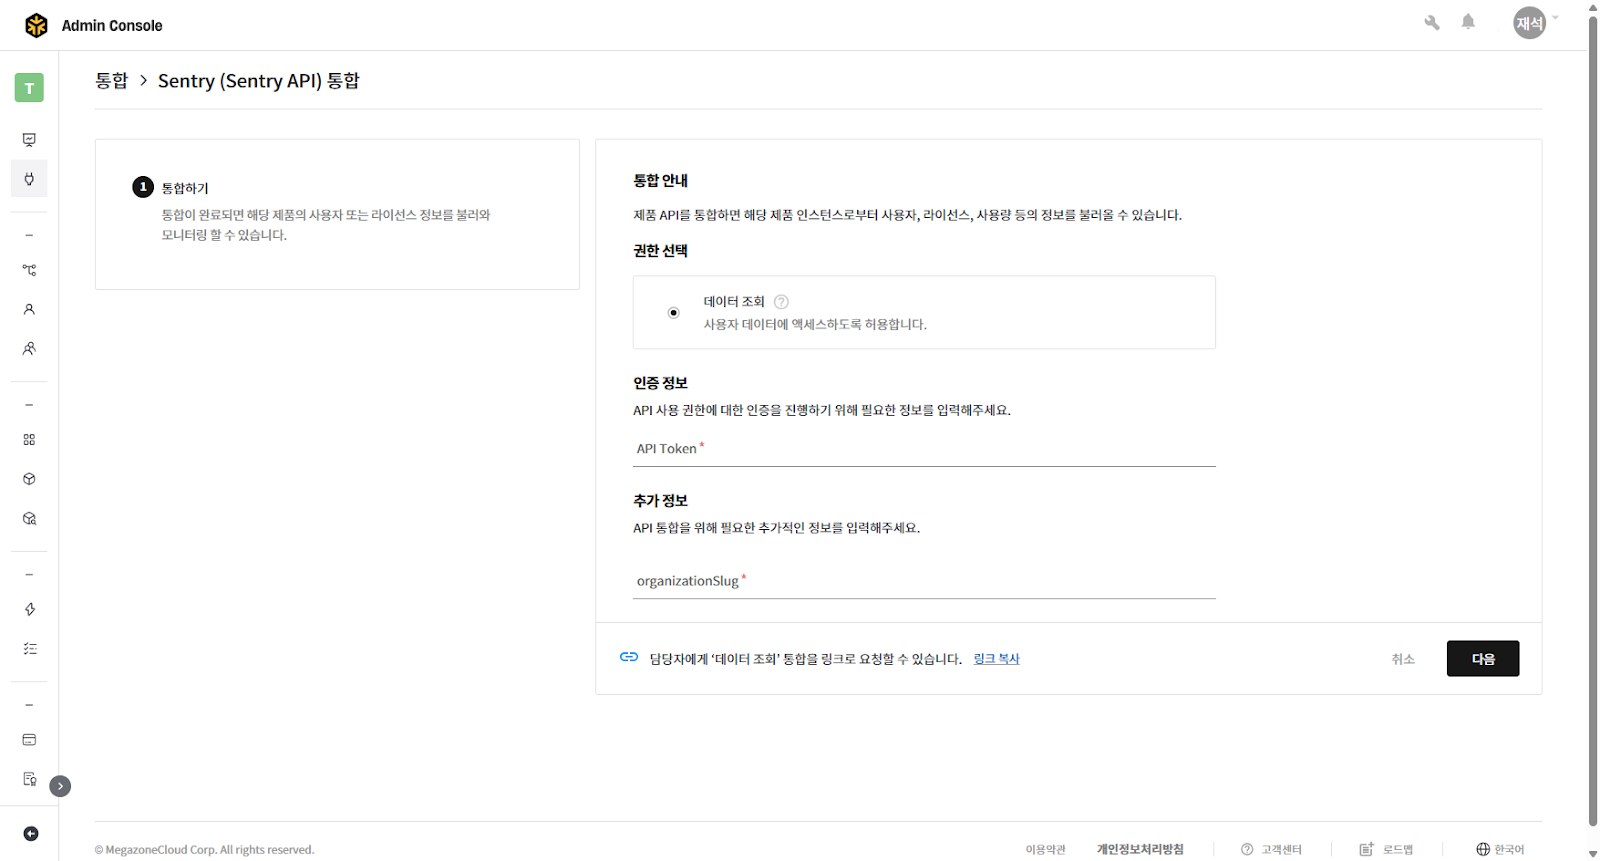1600x861 pixels.
Task: Open the notifications bell
Action: click(x=1468, y=22)
